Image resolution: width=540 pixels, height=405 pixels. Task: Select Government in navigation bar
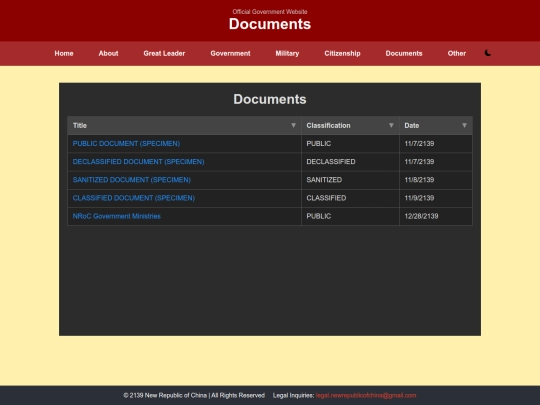tap(230, 53)
